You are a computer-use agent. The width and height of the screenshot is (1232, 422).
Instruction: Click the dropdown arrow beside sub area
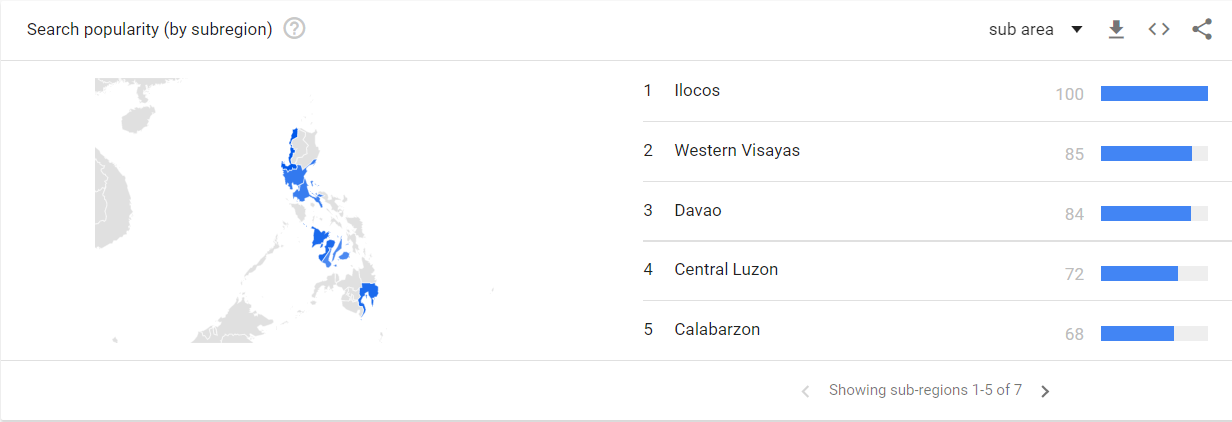point(1077,29)
